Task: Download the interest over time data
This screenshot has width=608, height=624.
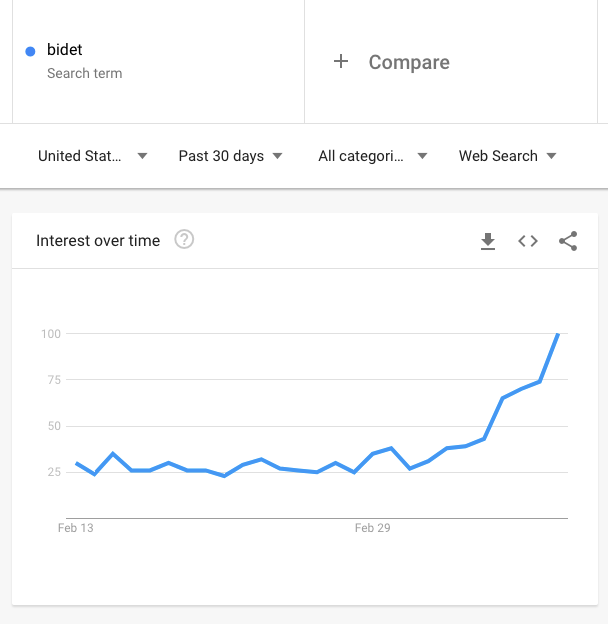Action: (488, 241)
